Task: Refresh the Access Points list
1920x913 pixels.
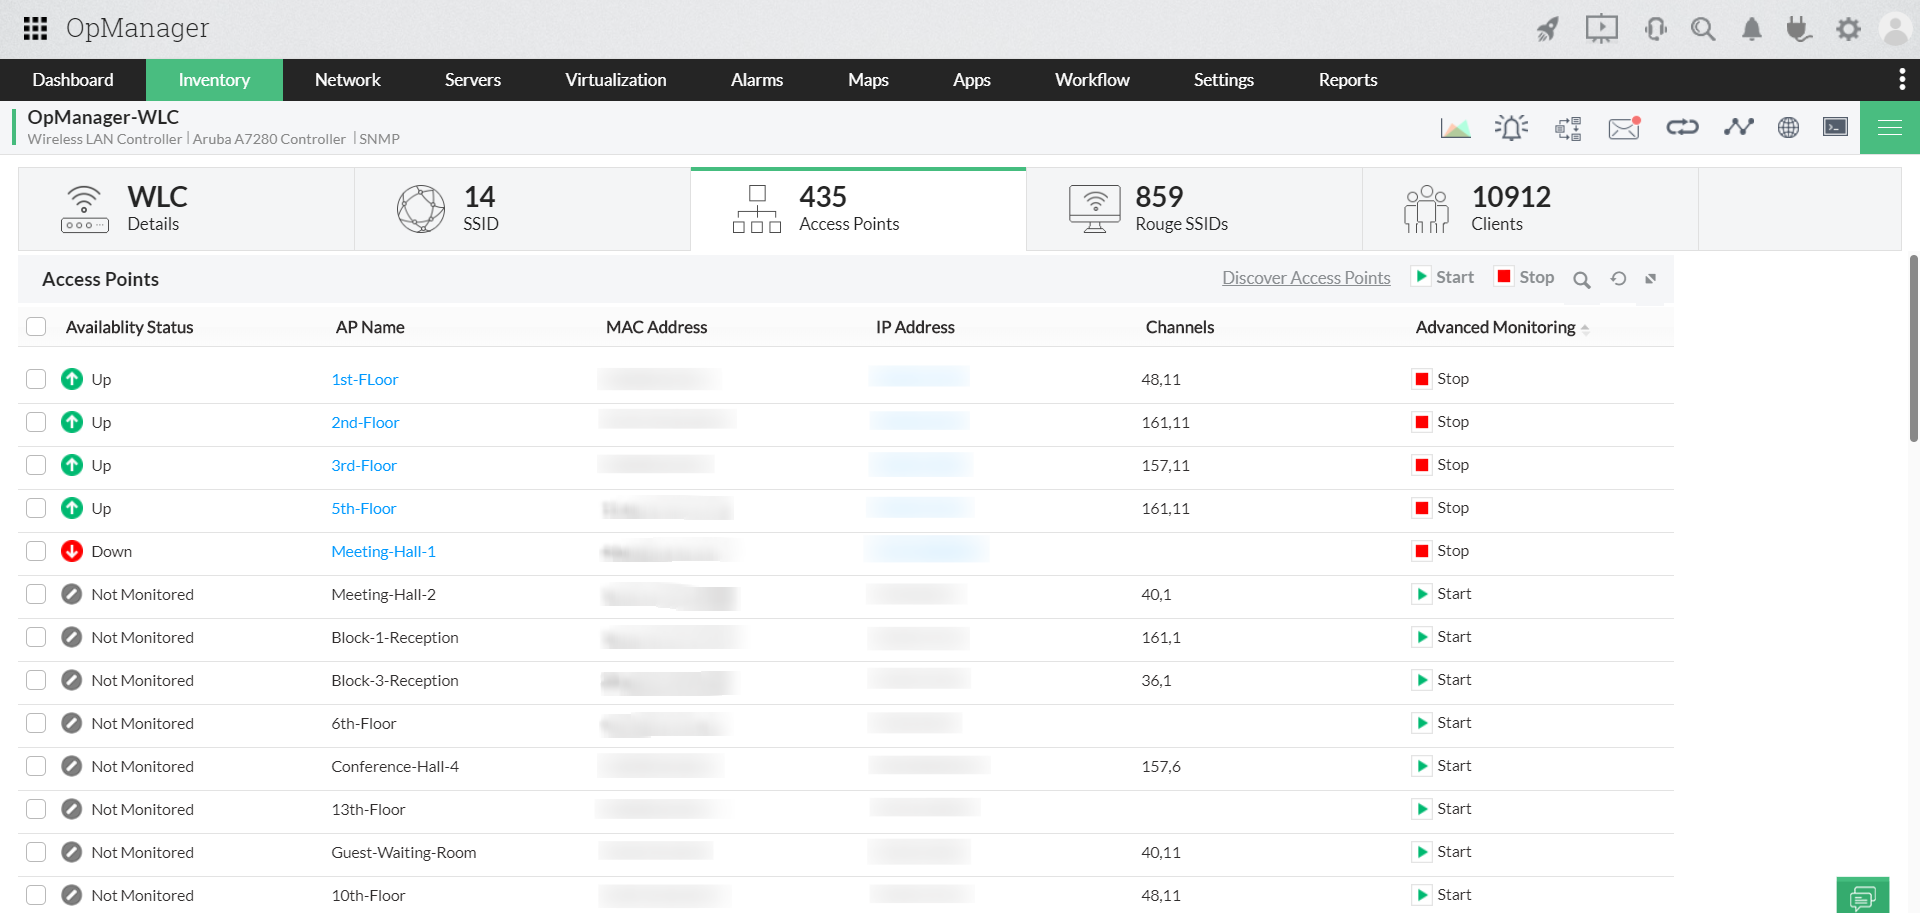Action: pyautogui.click(x=1618, y=279)
